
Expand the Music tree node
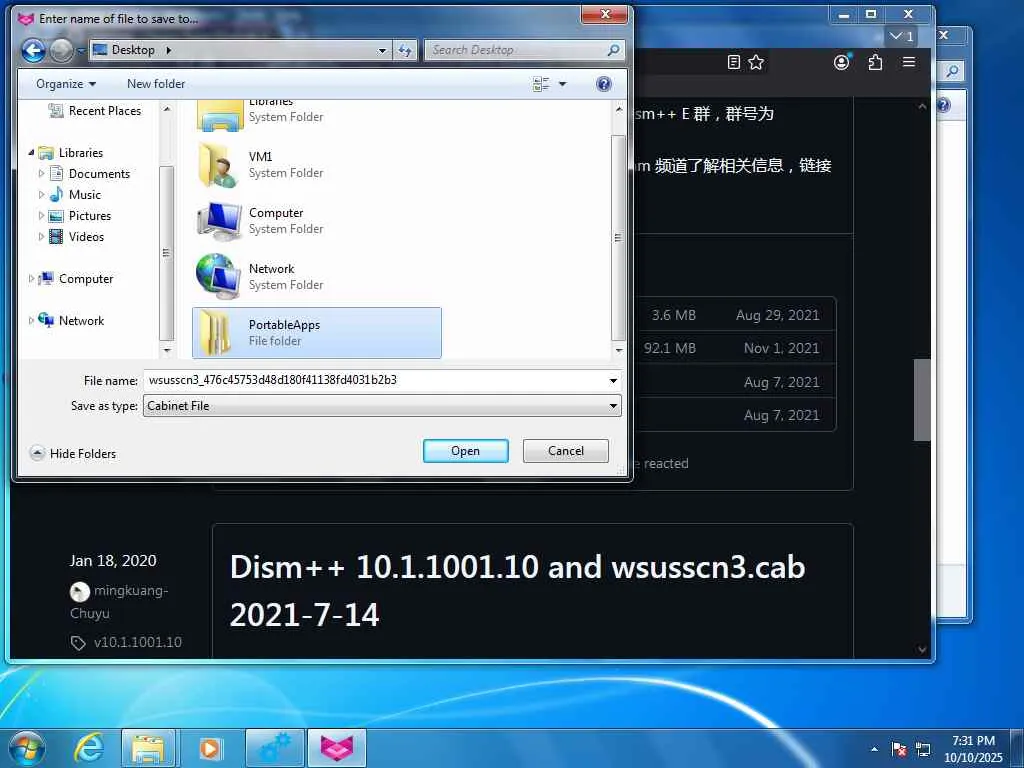tap(41, 195)
